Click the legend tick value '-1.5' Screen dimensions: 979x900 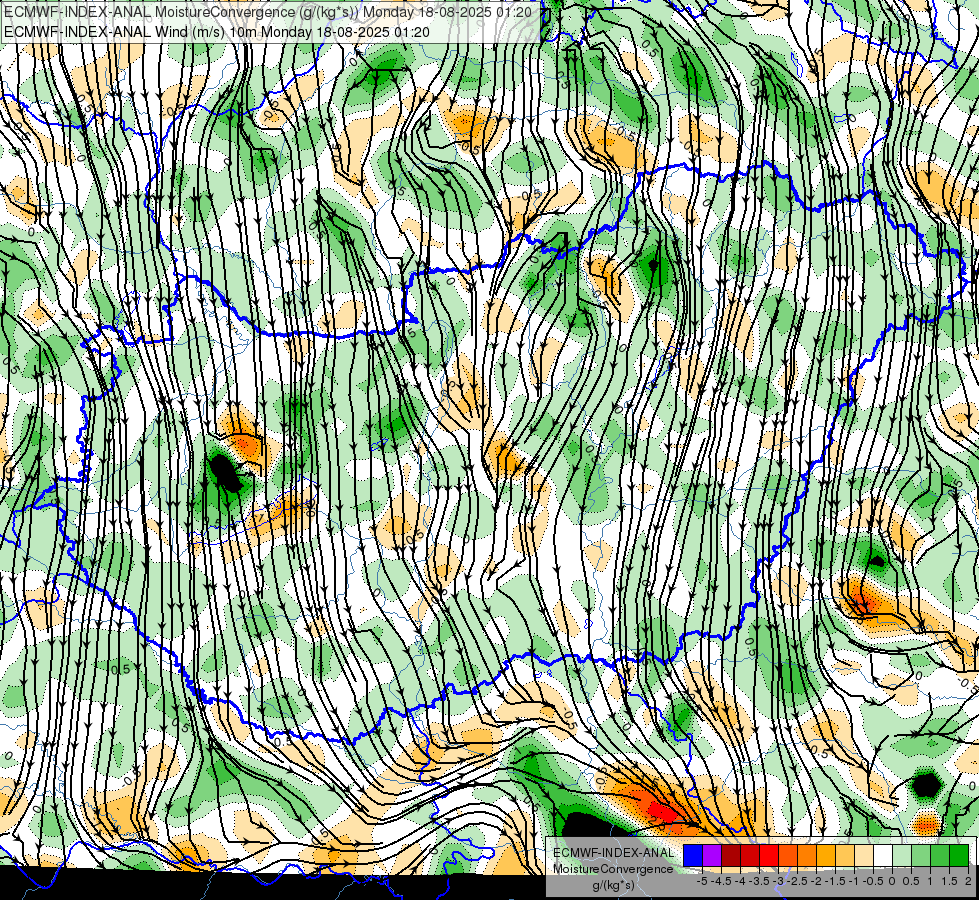(835, 881)
